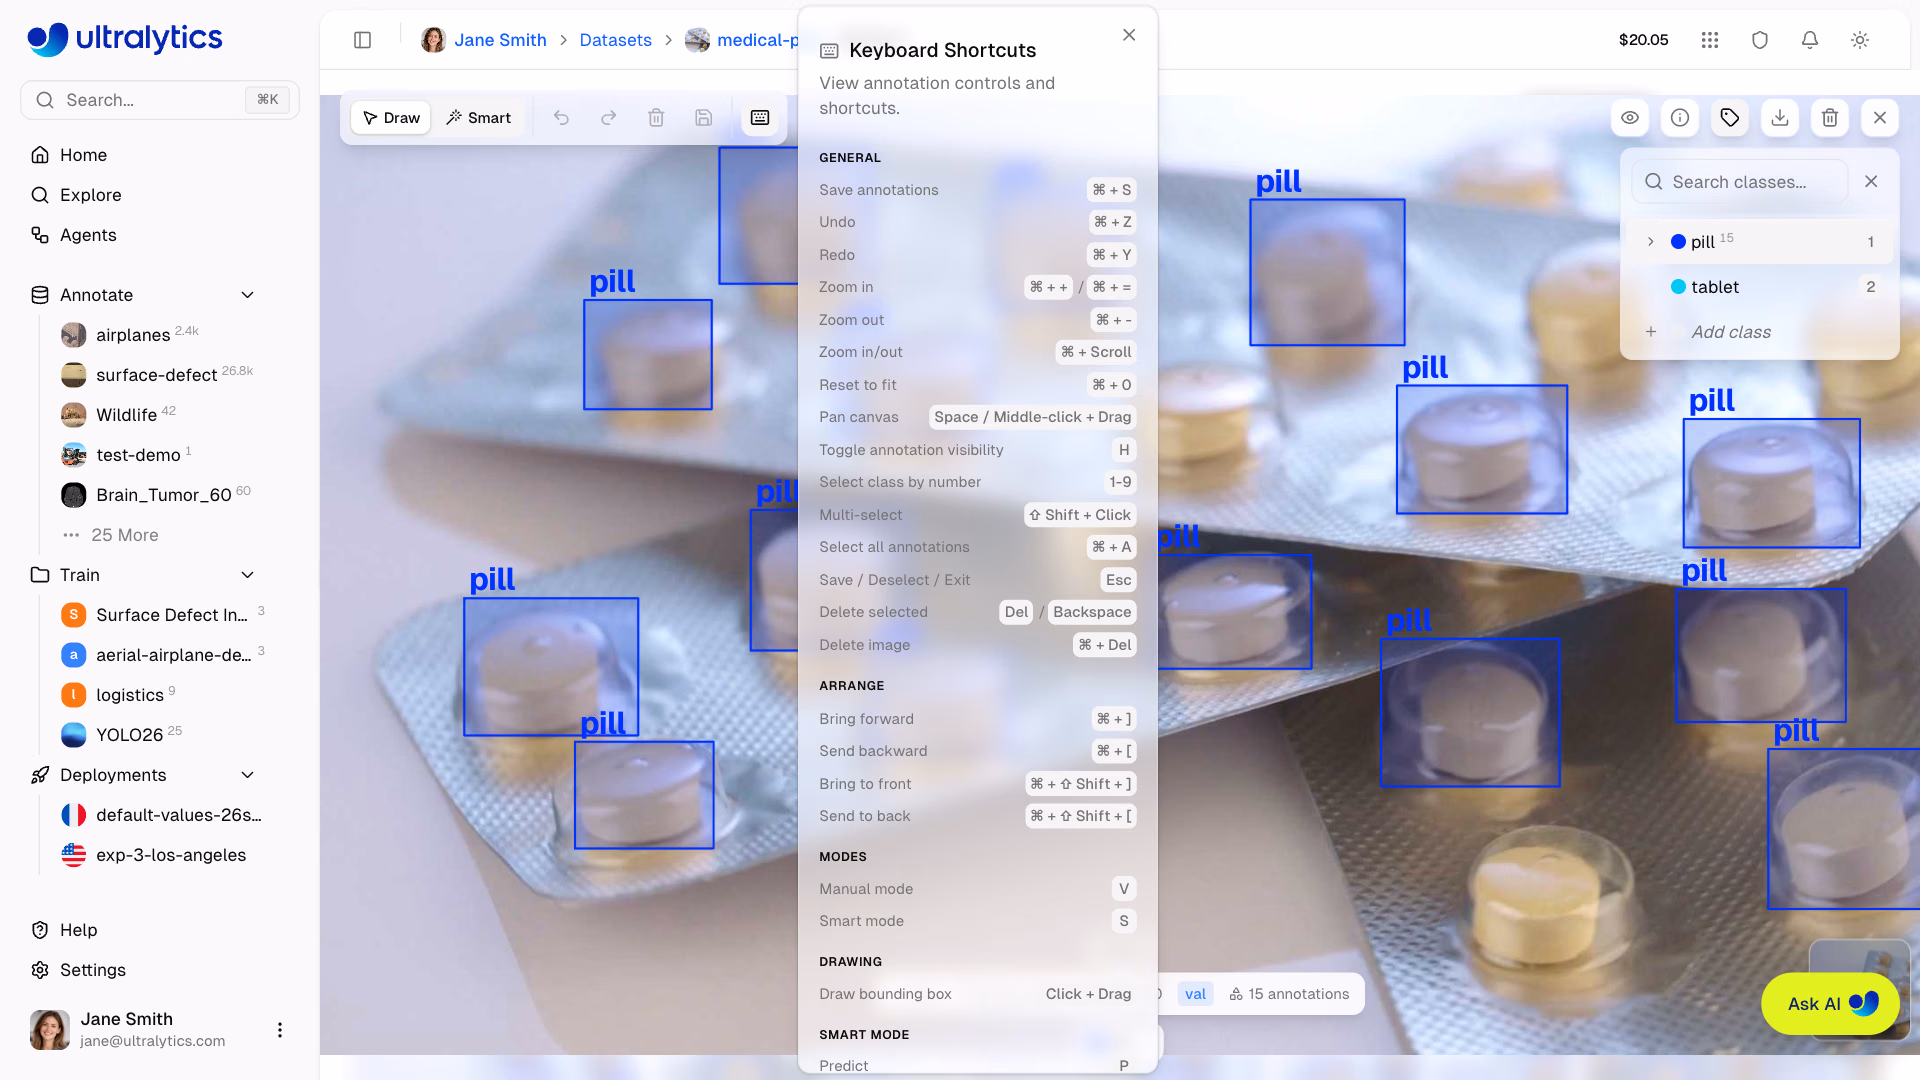Collapse the Train section
The width and height of the screenshot is (1920, 1080).
(248, 575)
